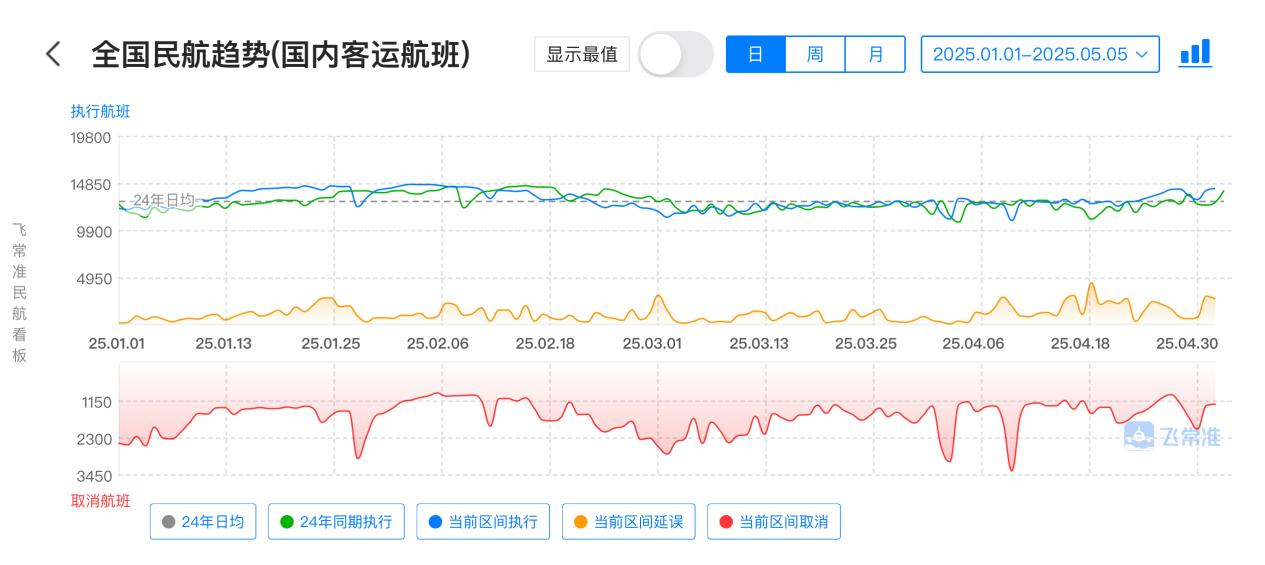Toggle the 显示最值 switch

point(675,54)
